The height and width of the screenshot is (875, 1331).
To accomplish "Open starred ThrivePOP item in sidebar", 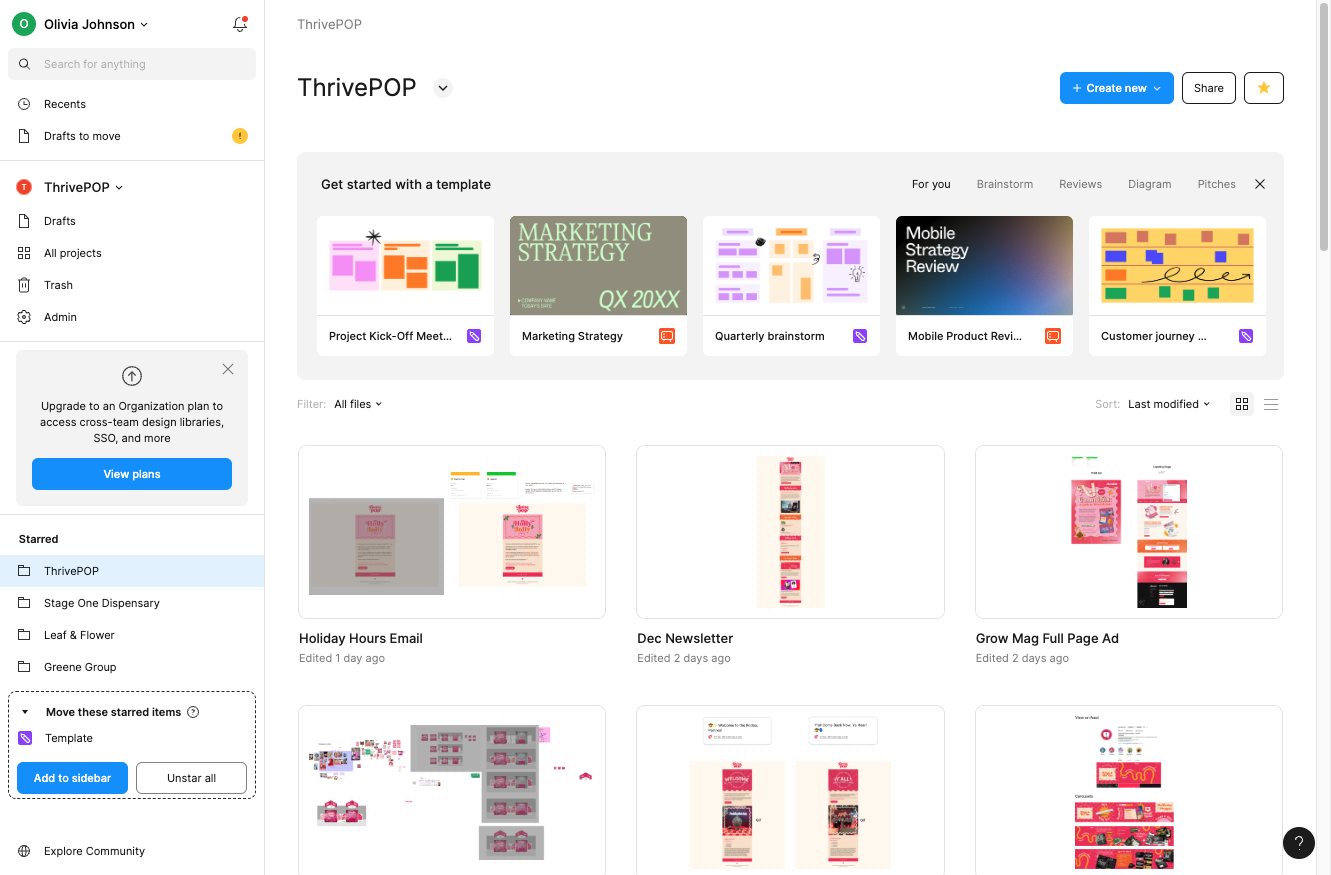I will [x=132, y=571].
